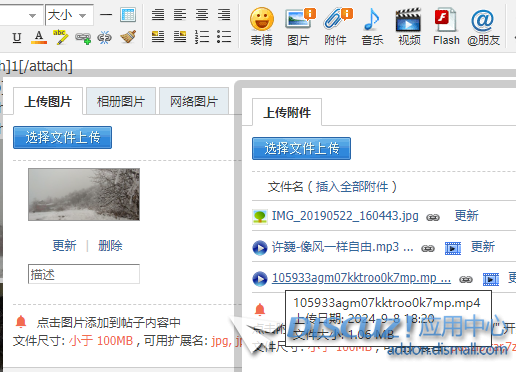Switch to the 上传图片 tab
This screenshot has height=375, width=526.
[x=48, y=101]
